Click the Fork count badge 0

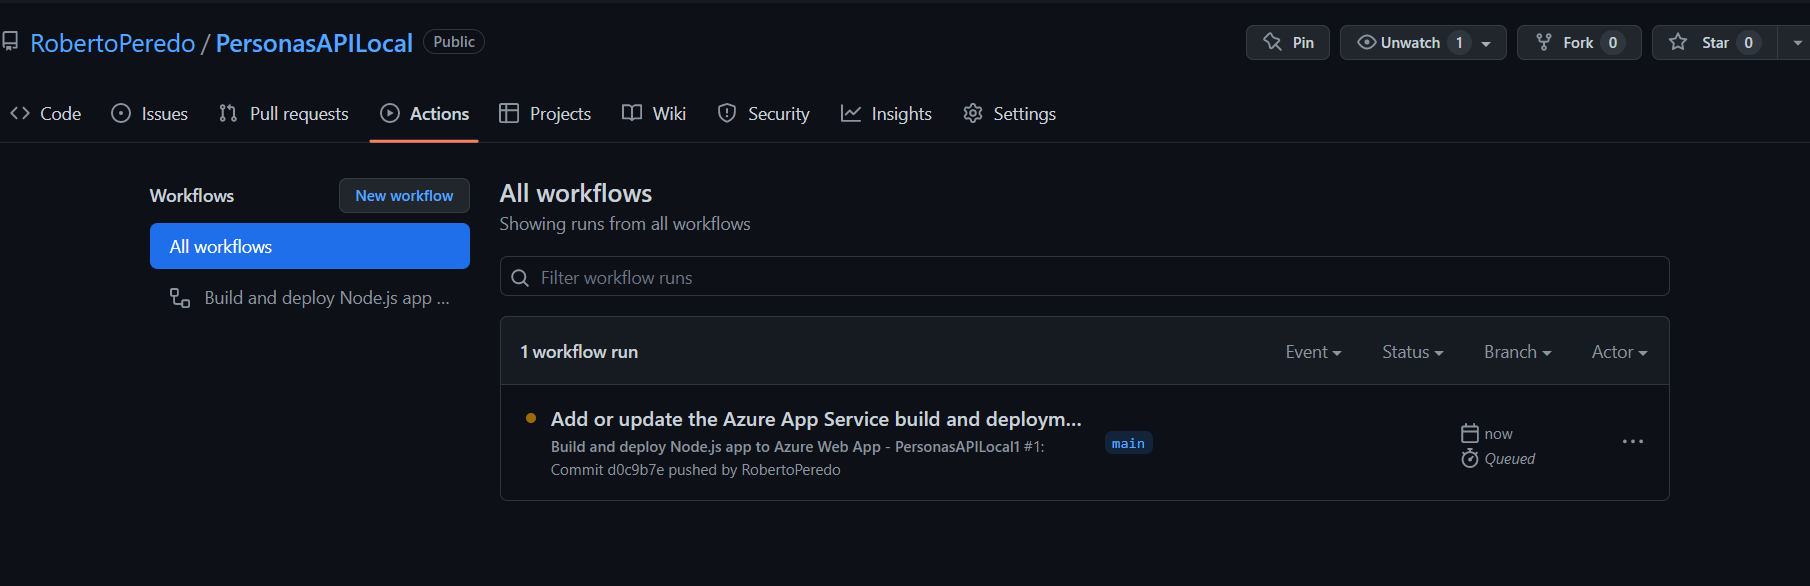pos(1612,43)
